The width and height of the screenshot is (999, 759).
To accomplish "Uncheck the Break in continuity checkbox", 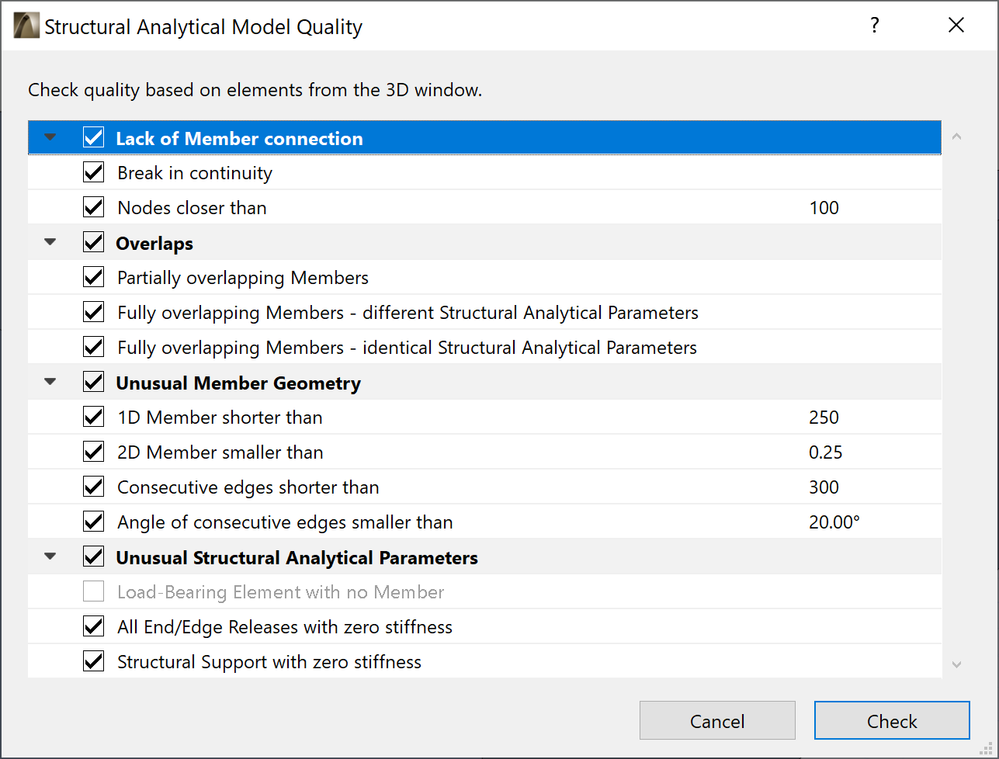I will point(94,173).
